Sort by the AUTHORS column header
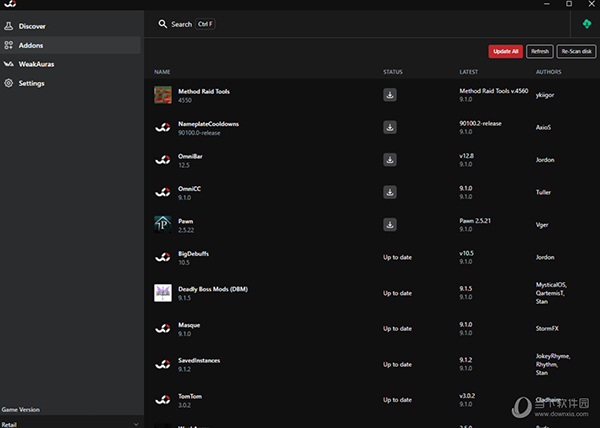The width and height of the screenshot is (600, 428). click(548, 72)
